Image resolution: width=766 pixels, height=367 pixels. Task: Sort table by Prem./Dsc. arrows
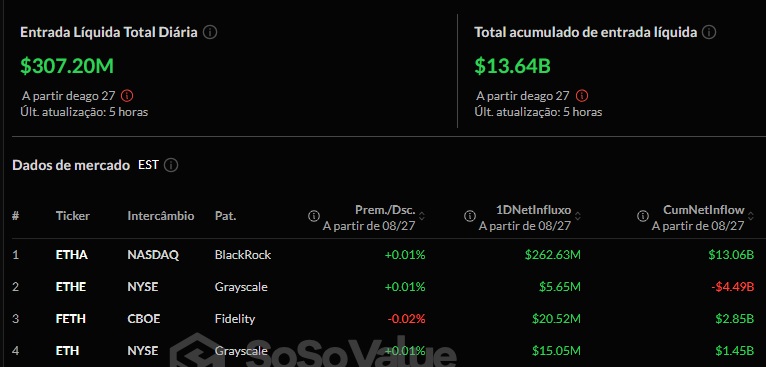[x=422, y=216]
